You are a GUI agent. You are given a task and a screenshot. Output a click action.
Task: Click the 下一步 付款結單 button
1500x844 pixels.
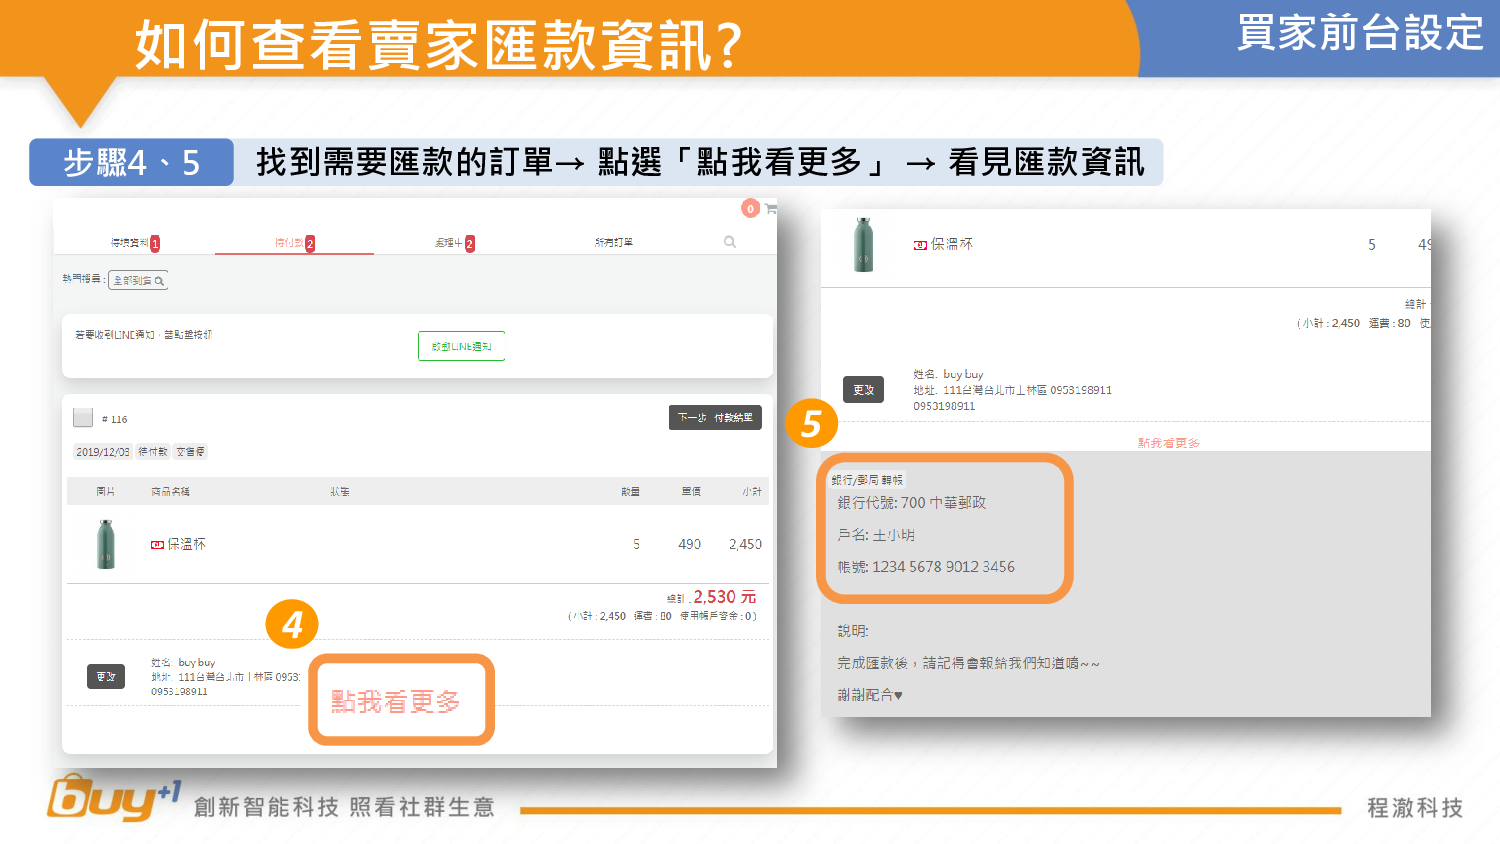715,418
